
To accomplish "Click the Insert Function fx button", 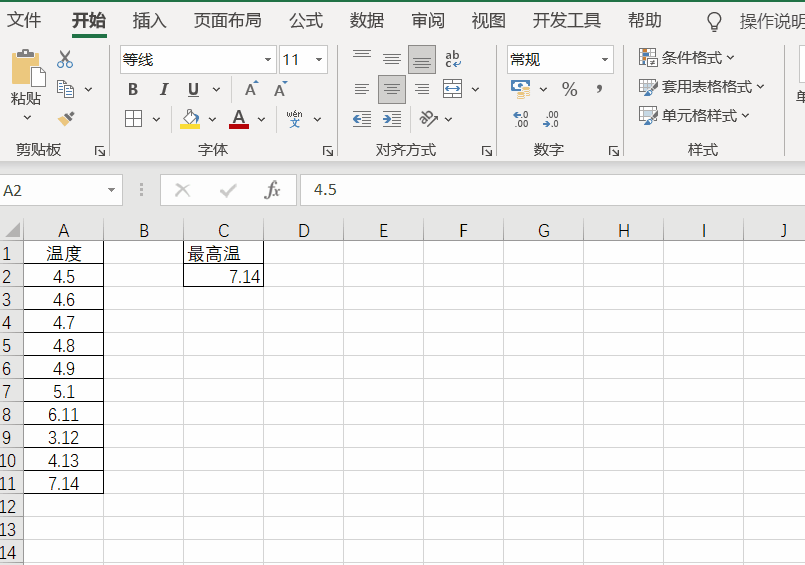I will click(x=272, y=190).
